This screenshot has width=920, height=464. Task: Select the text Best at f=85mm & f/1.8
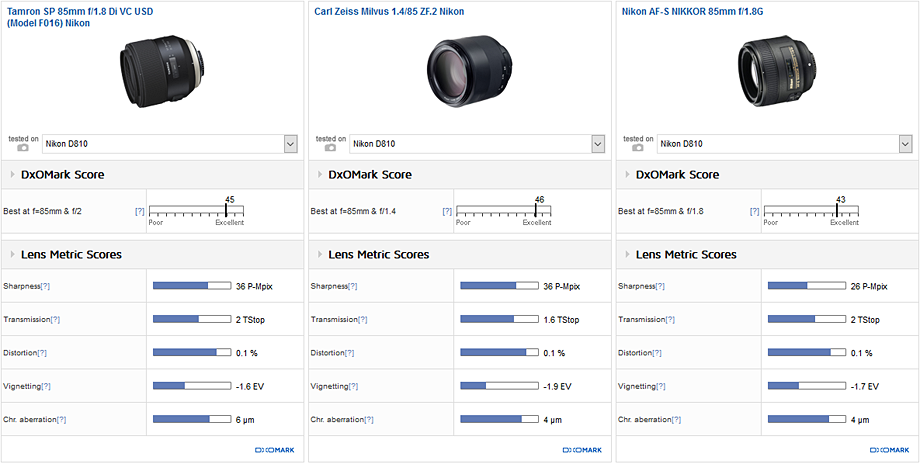pyautogui.click(x=660, y=211)
